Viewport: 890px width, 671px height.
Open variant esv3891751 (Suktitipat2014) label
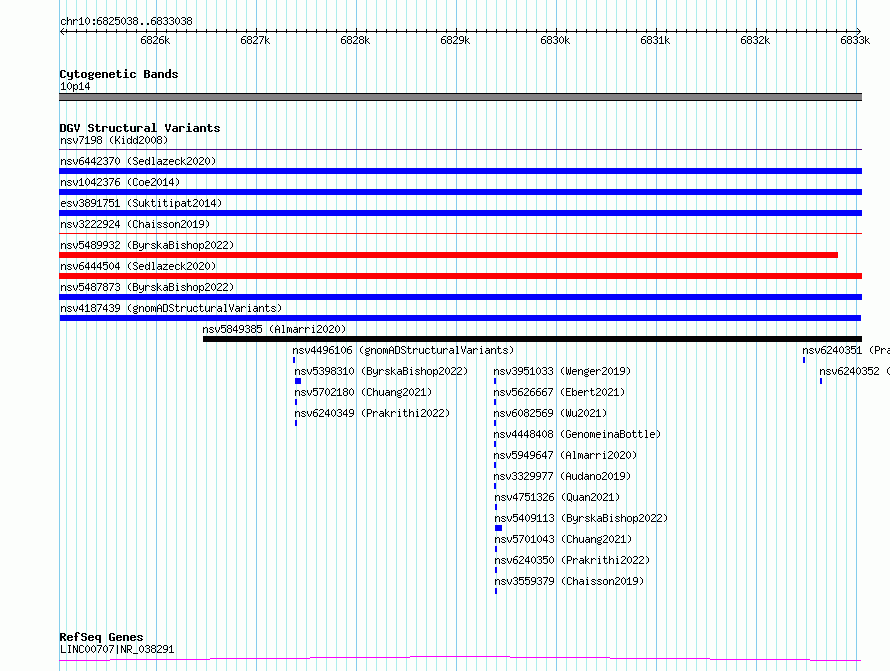pos(141,203)
